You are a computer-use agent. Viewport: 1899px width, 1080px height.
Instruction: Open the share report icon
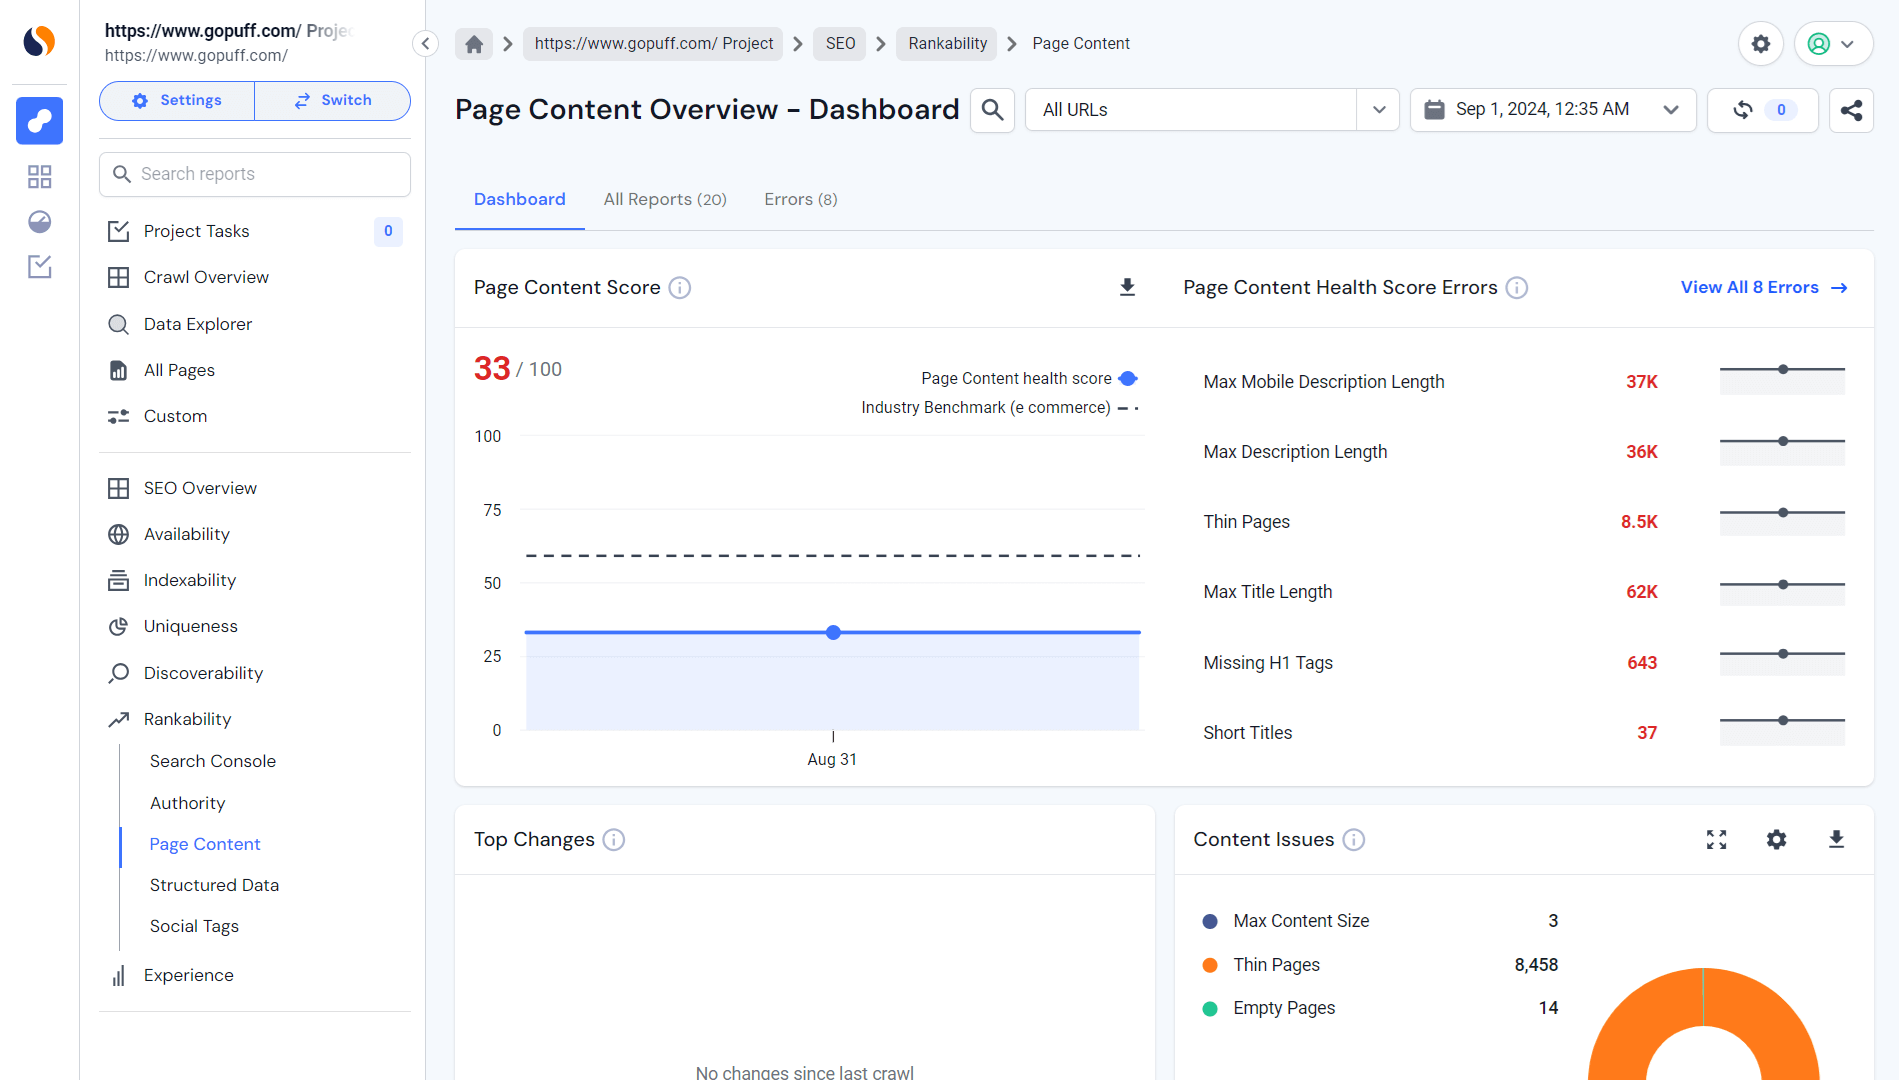[1851, 111]
